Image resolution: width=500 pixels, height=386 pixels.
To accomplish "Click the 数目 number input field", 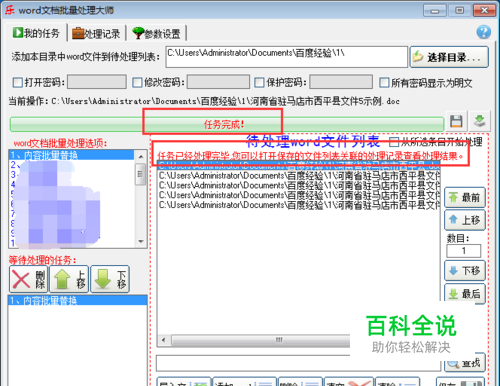I will [x=463, y=251].
